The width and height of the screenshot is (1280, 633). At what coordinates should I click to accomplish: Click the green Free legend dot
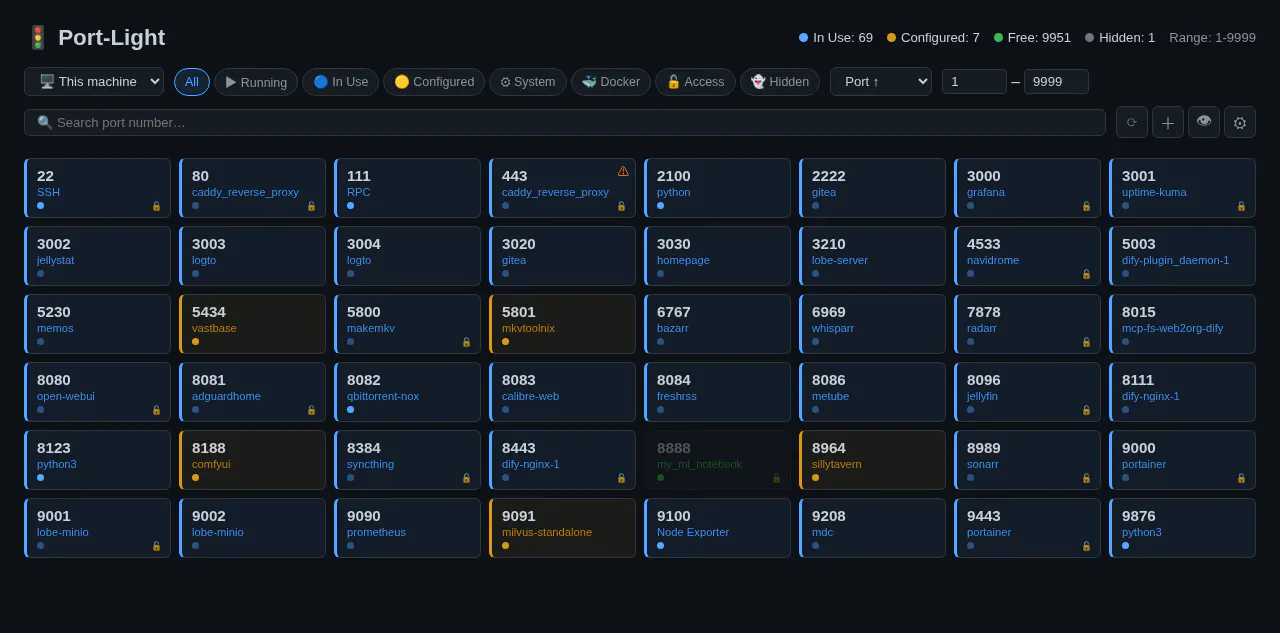(x=998, y=38)
